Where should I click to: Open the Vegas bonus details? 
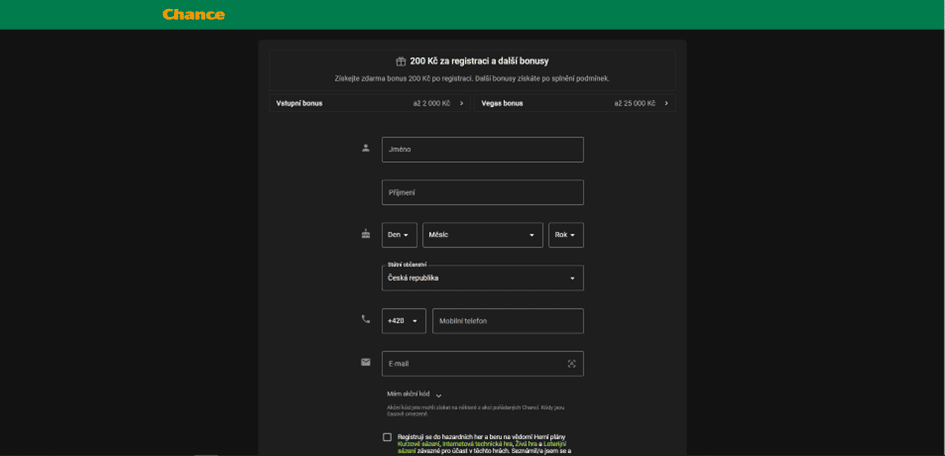tap(575, 103)
